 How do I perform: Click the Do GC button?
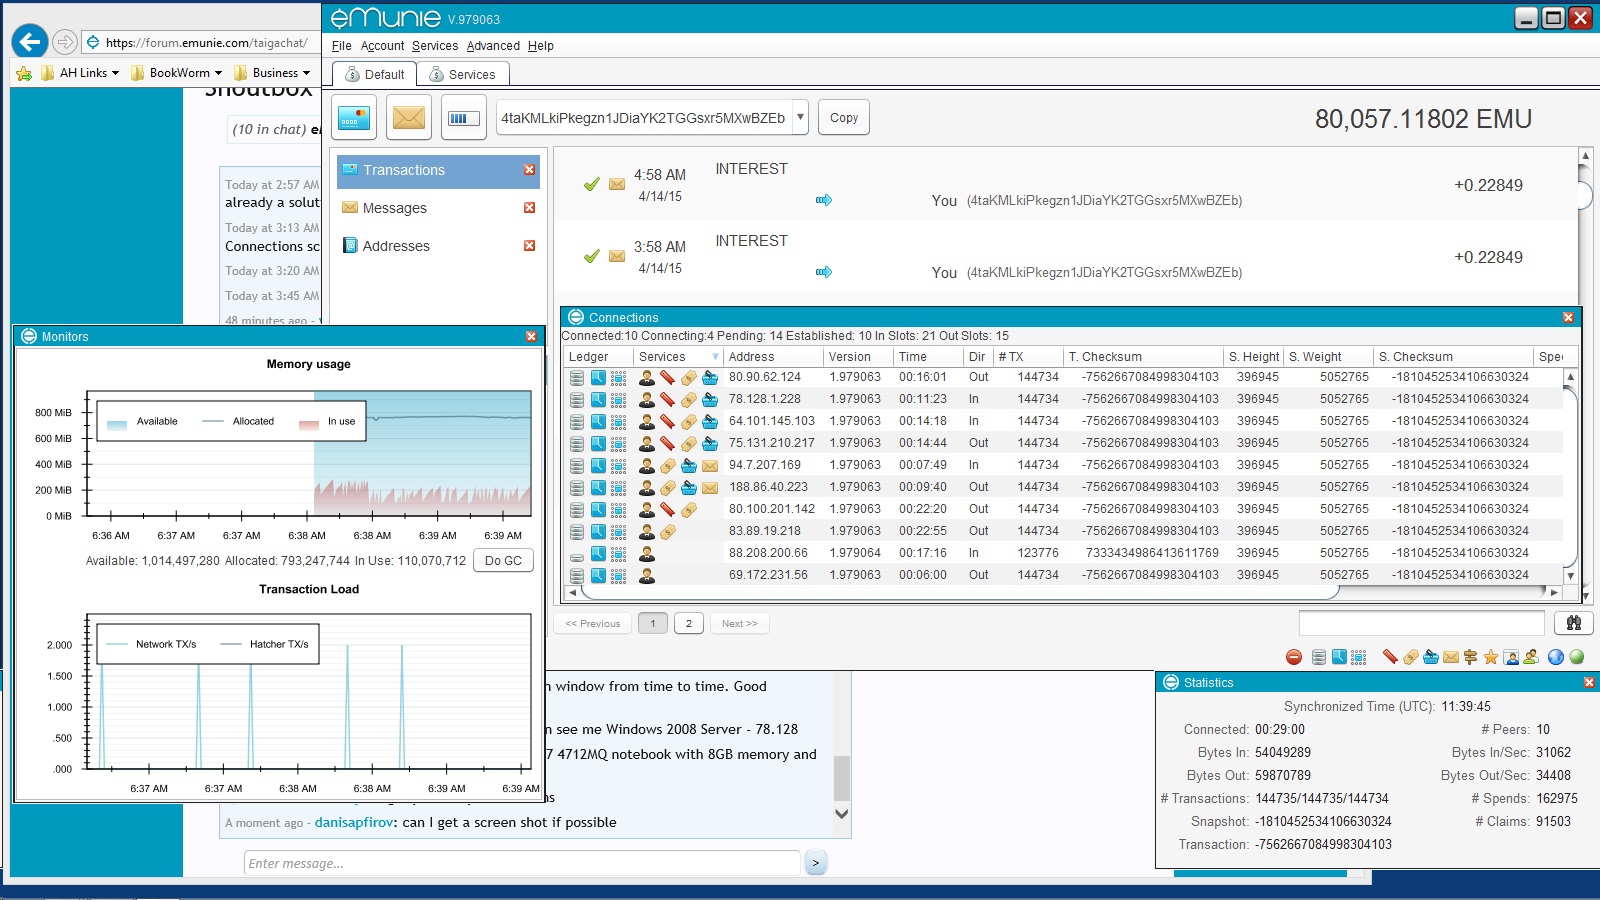503,561
